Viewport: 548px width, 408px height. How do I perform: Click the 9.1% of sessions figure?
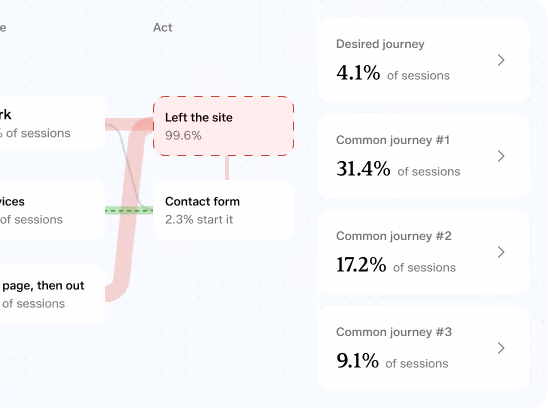coord(392,361)
